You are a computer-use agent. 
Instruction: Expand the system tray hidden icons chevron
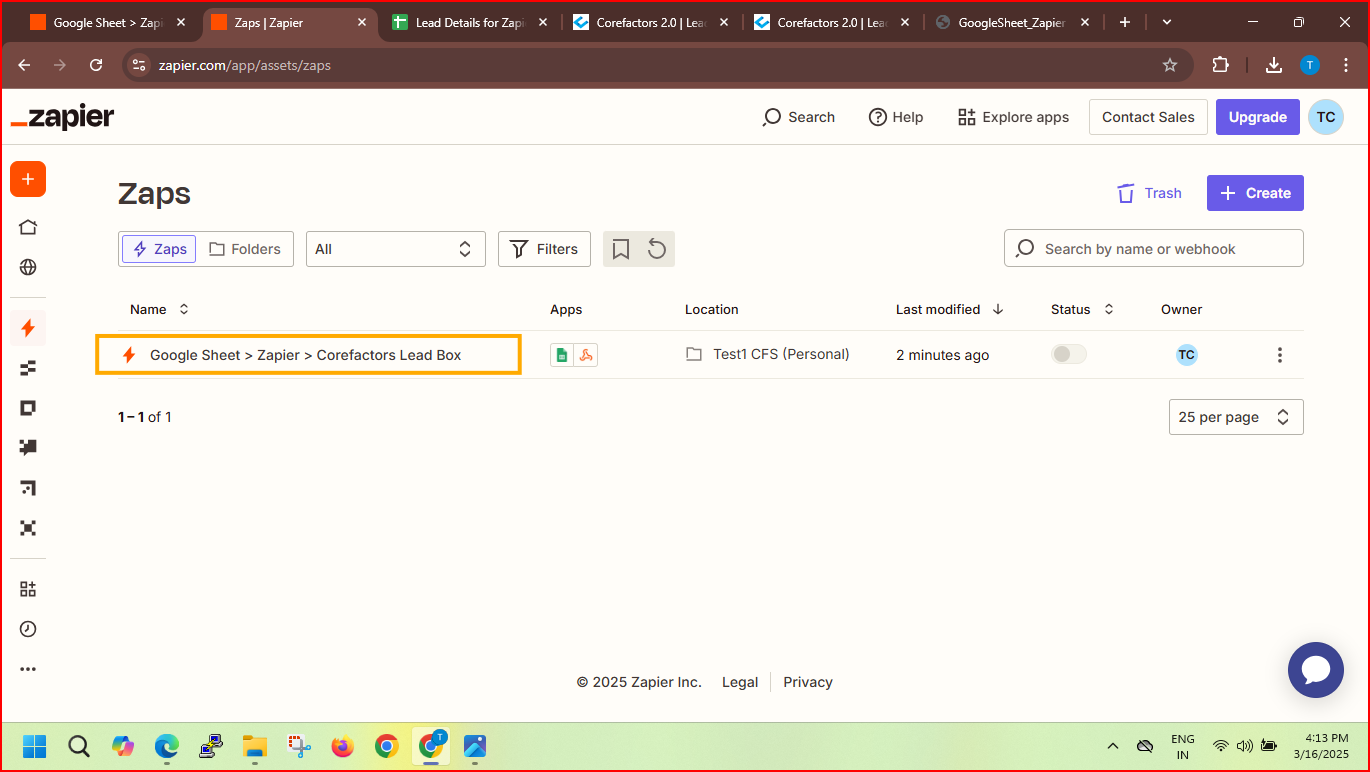[x=1112, y=746]
